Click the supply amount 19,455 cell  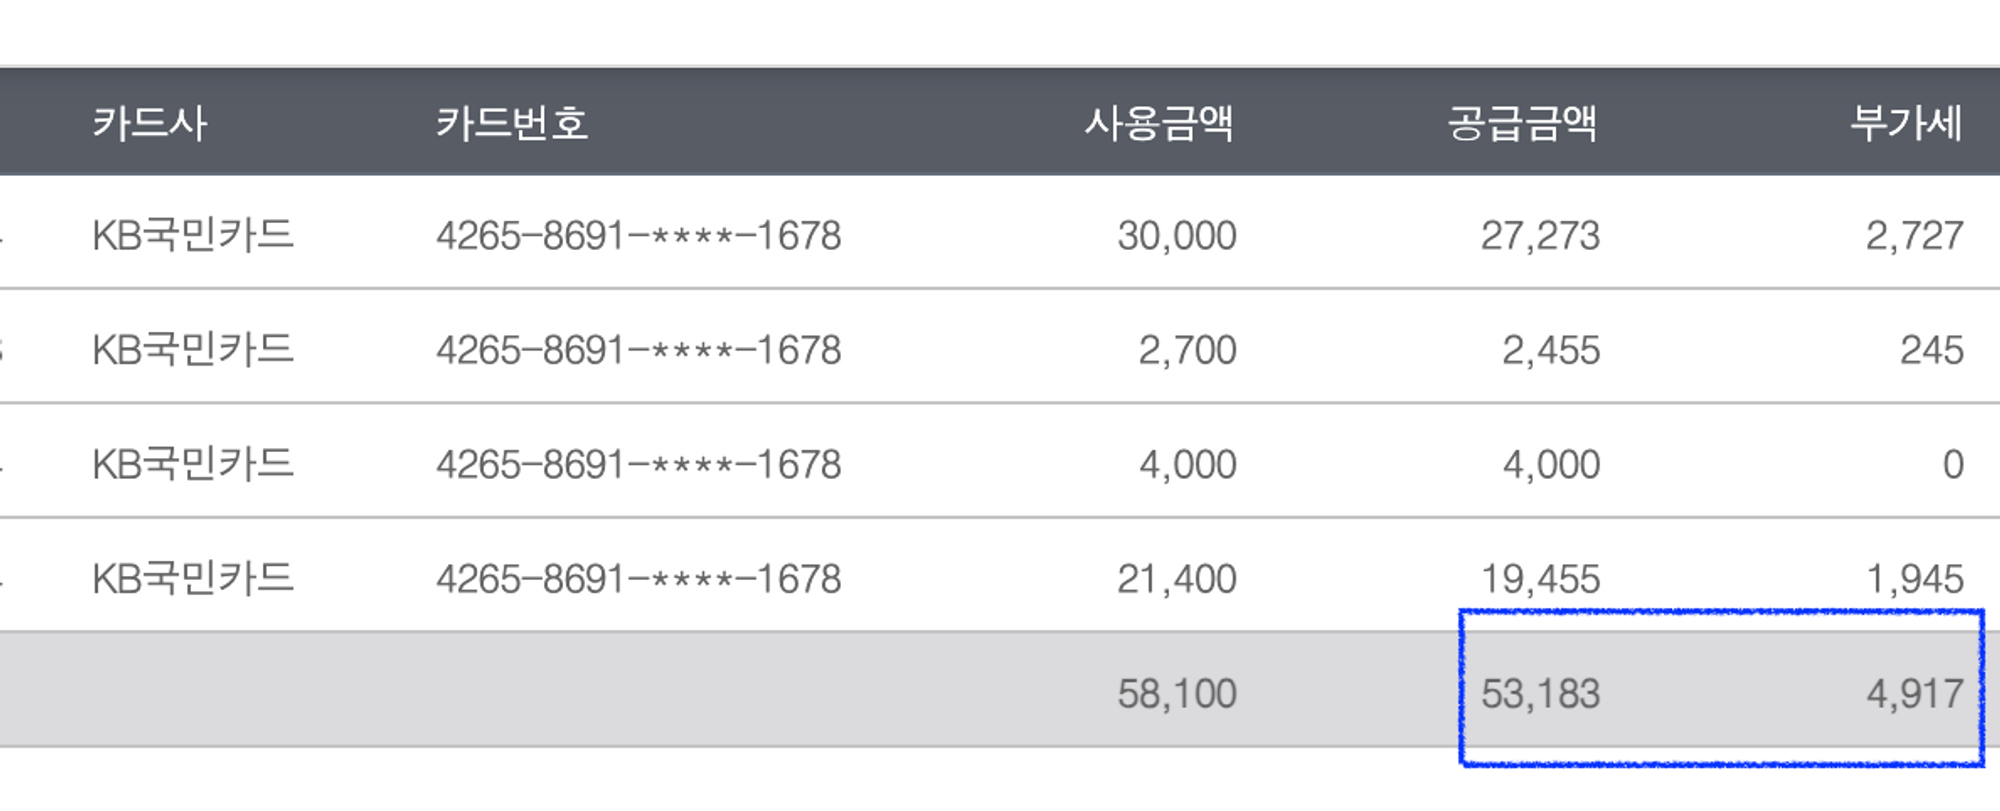tap(1540, 579)
